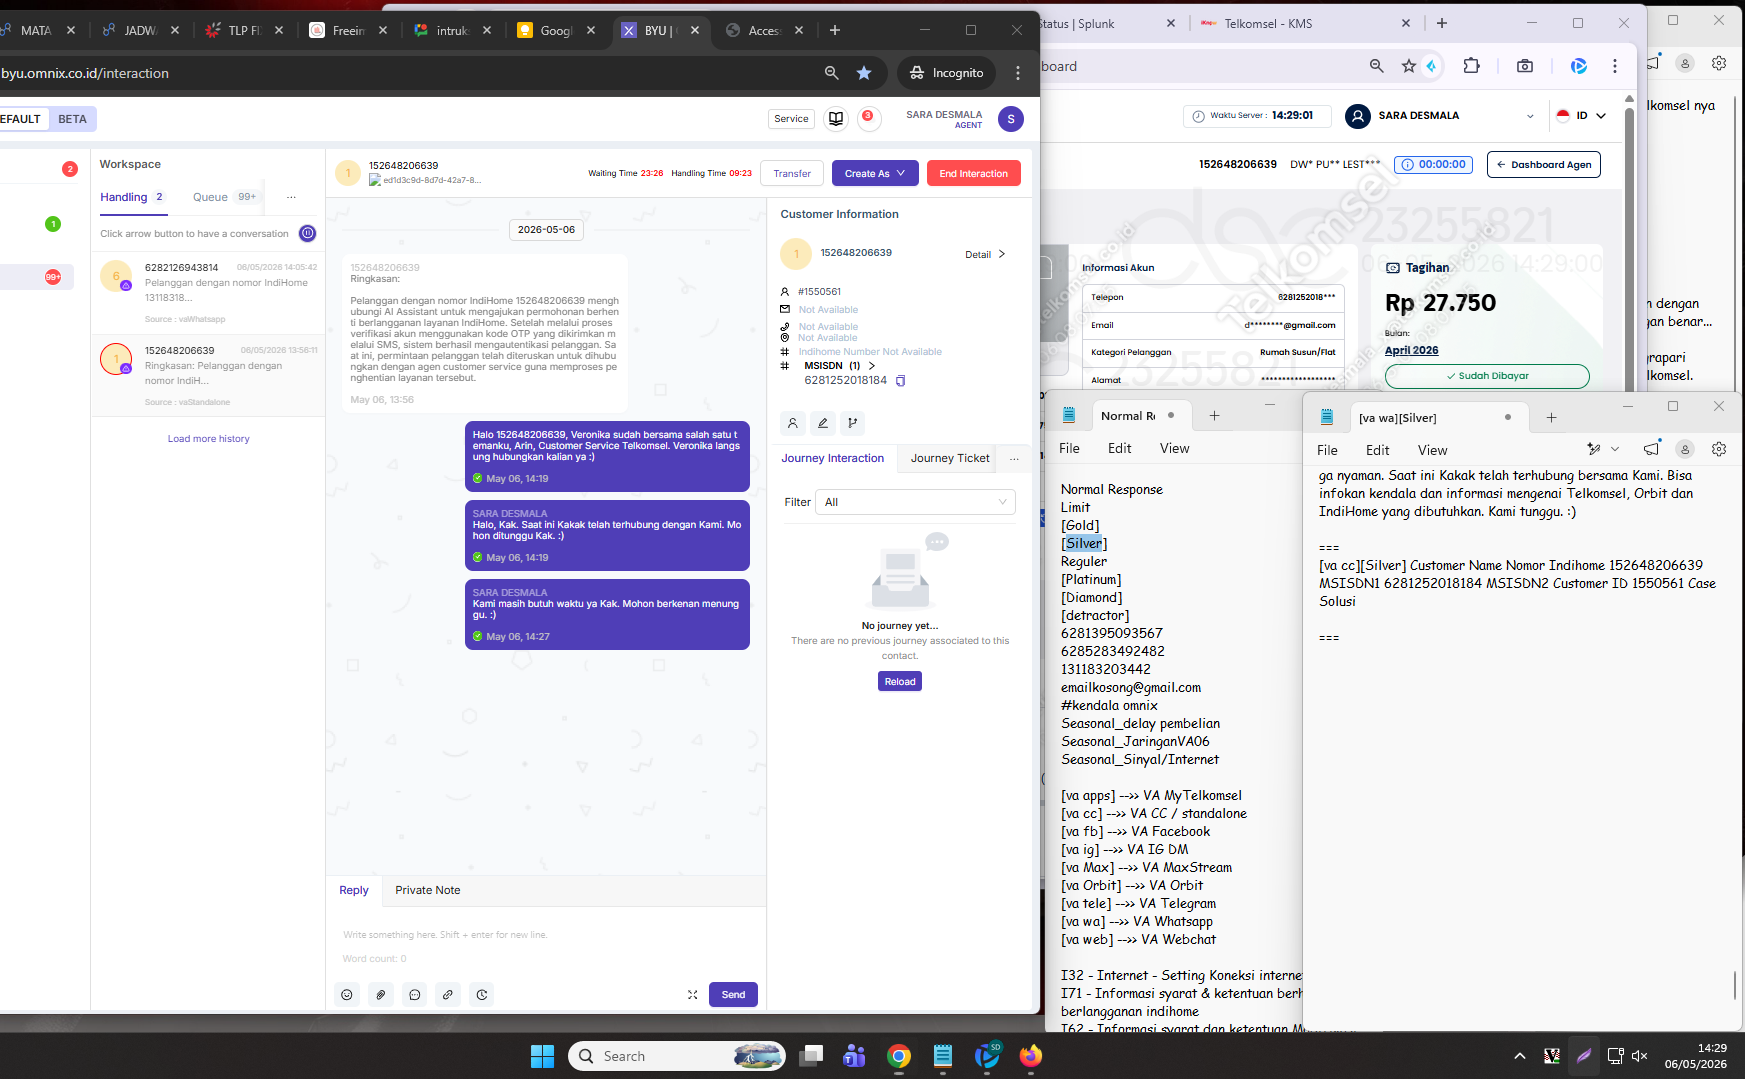Image resolution: width=1745 pixels, height=1079 pixels.
Task: Click the S avatar for Sara Desmala
Action: 1011,119
